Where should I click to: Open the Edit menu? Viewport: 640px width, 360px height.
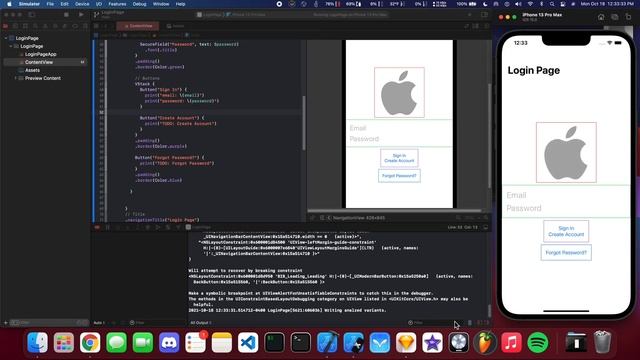click(64, 4)
